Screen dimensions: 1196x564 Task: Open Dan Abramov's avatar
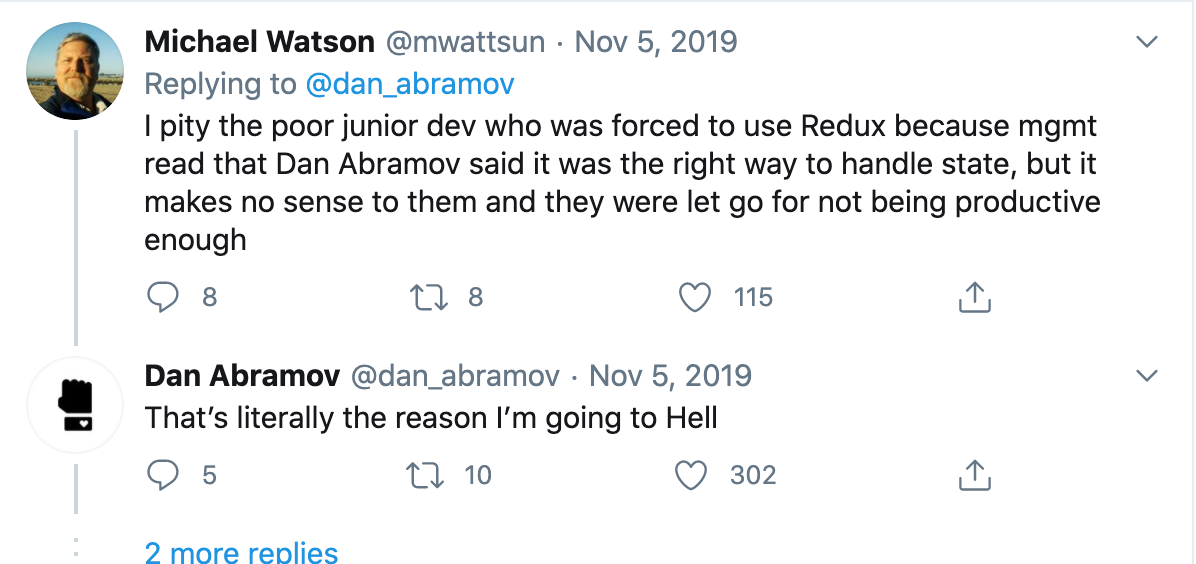click(x=74, y=405)
